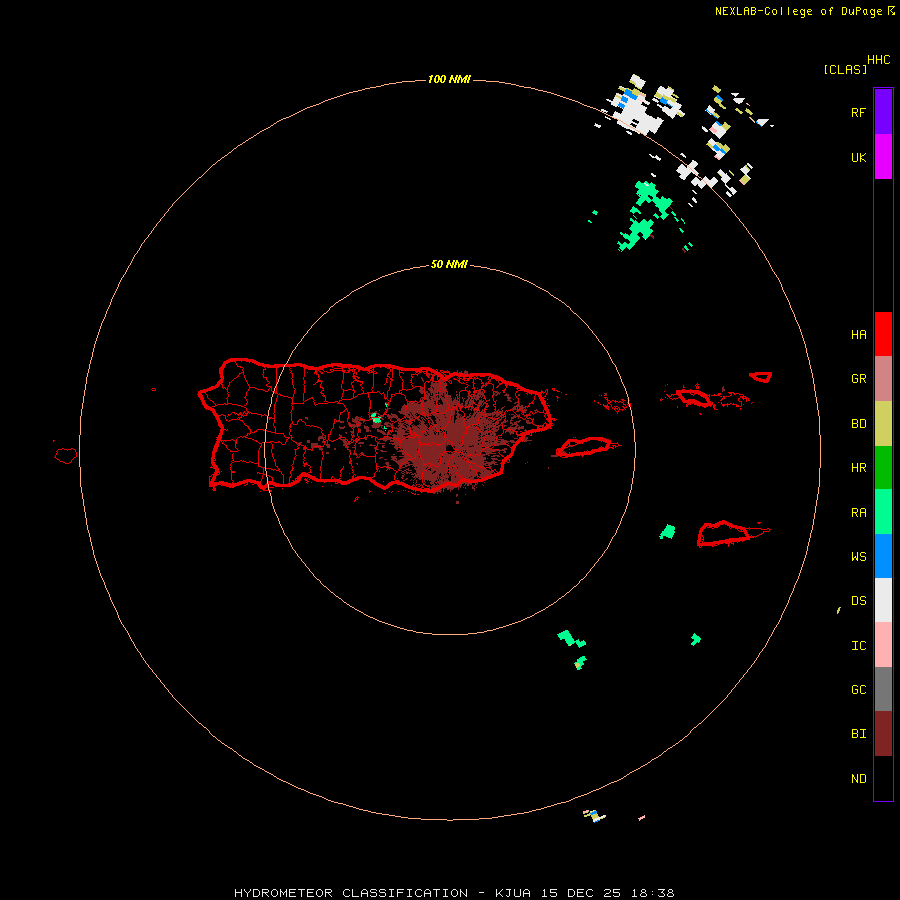This screenshot has width=900, height=900.
Task: Click the "BD" legend label
Action: 858,424
